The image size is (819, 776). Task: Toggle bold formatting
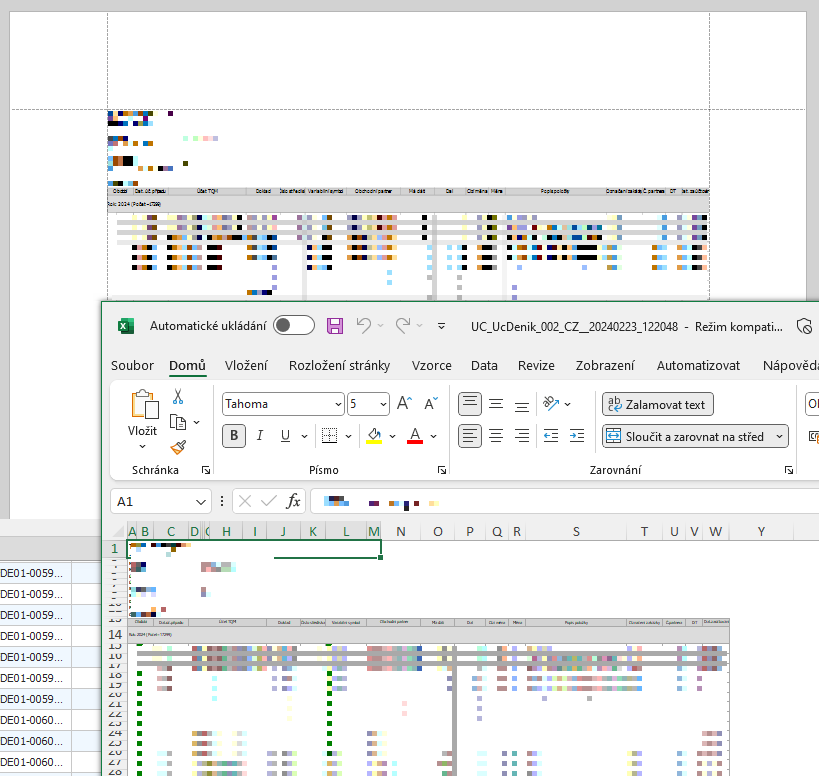pyautogui.click(x=234, y=436)
